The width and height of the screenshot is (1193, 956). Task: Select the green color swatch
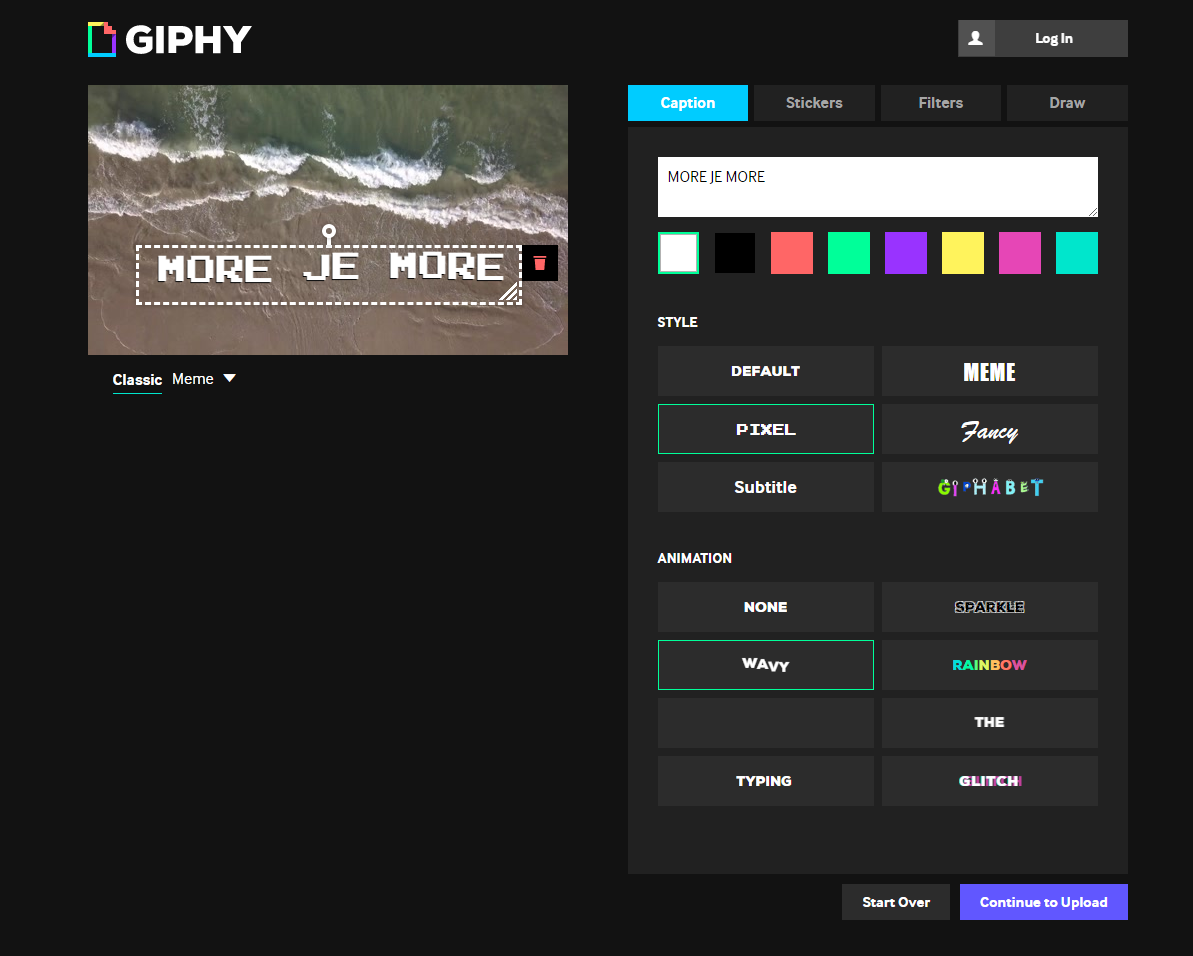(x=849, y=253)
